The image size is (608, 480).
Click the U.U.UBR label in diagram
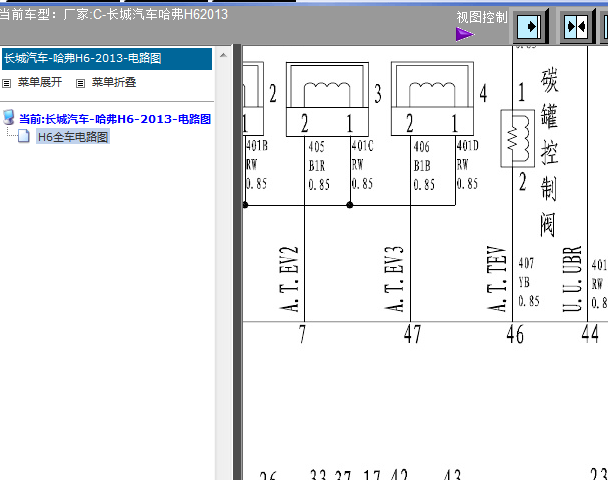point(572,279)
